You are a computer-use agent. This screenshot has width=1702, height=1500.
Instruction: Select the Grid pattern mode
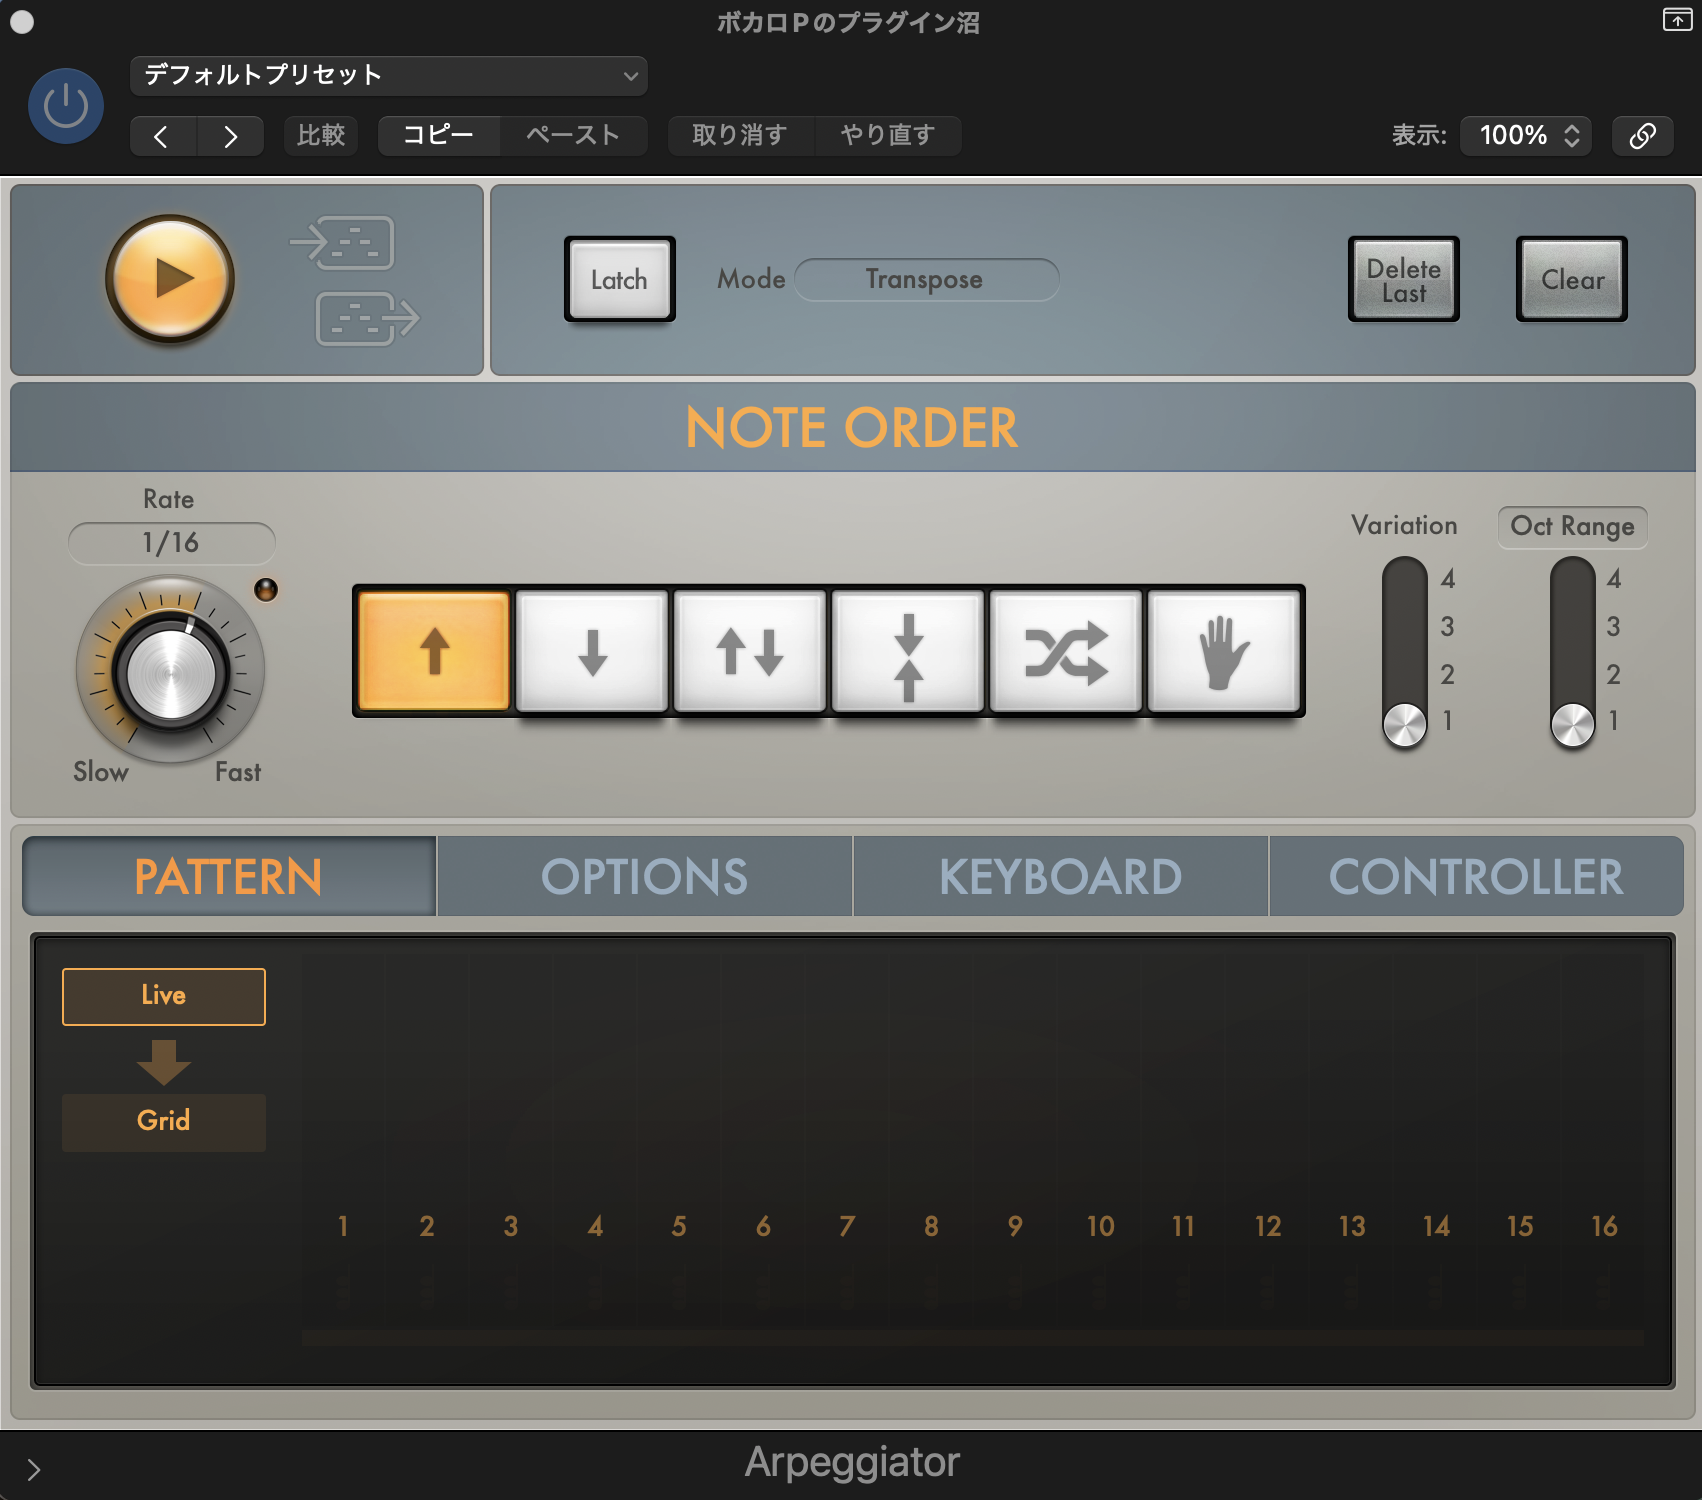[164, 1121]
